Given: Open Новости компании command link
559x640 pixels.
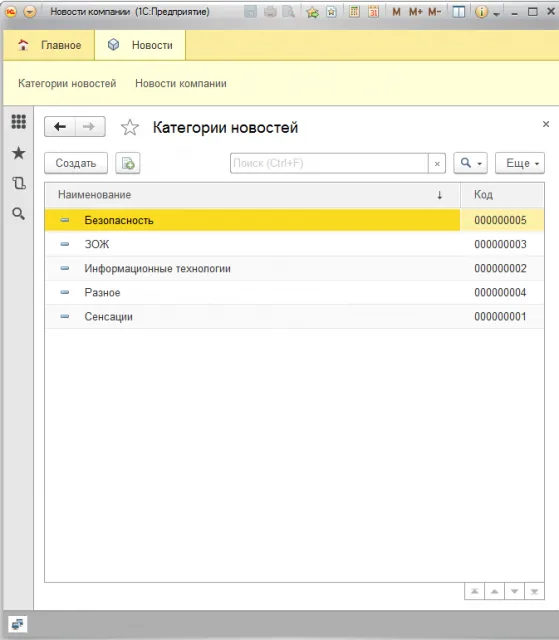Looking at the screenshot, I should 181,84.
